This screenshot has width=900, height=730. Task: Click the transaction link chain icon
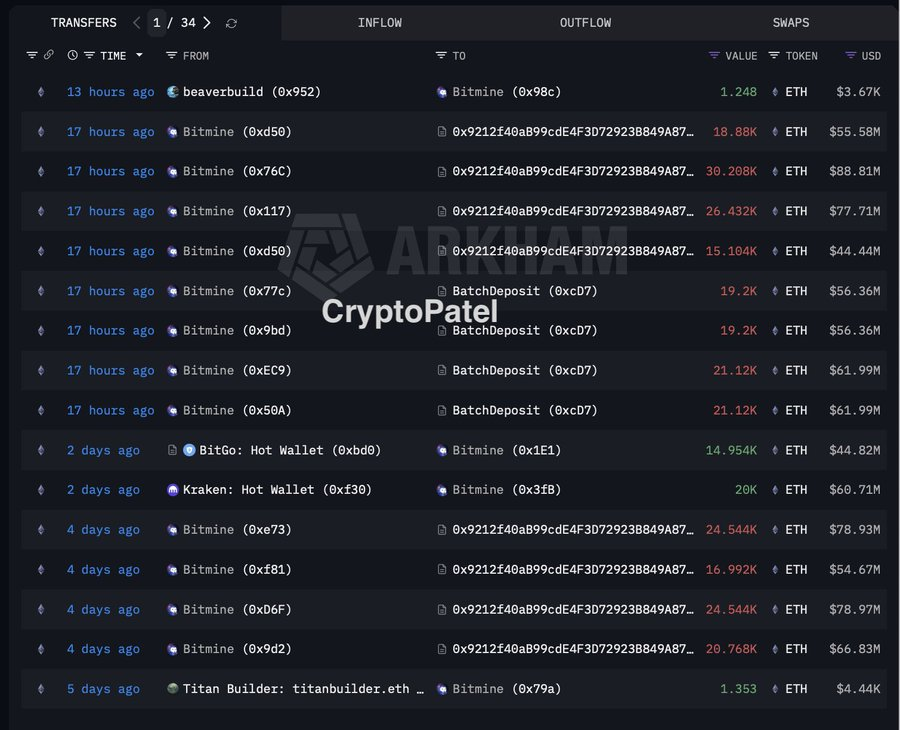point(48,55)
